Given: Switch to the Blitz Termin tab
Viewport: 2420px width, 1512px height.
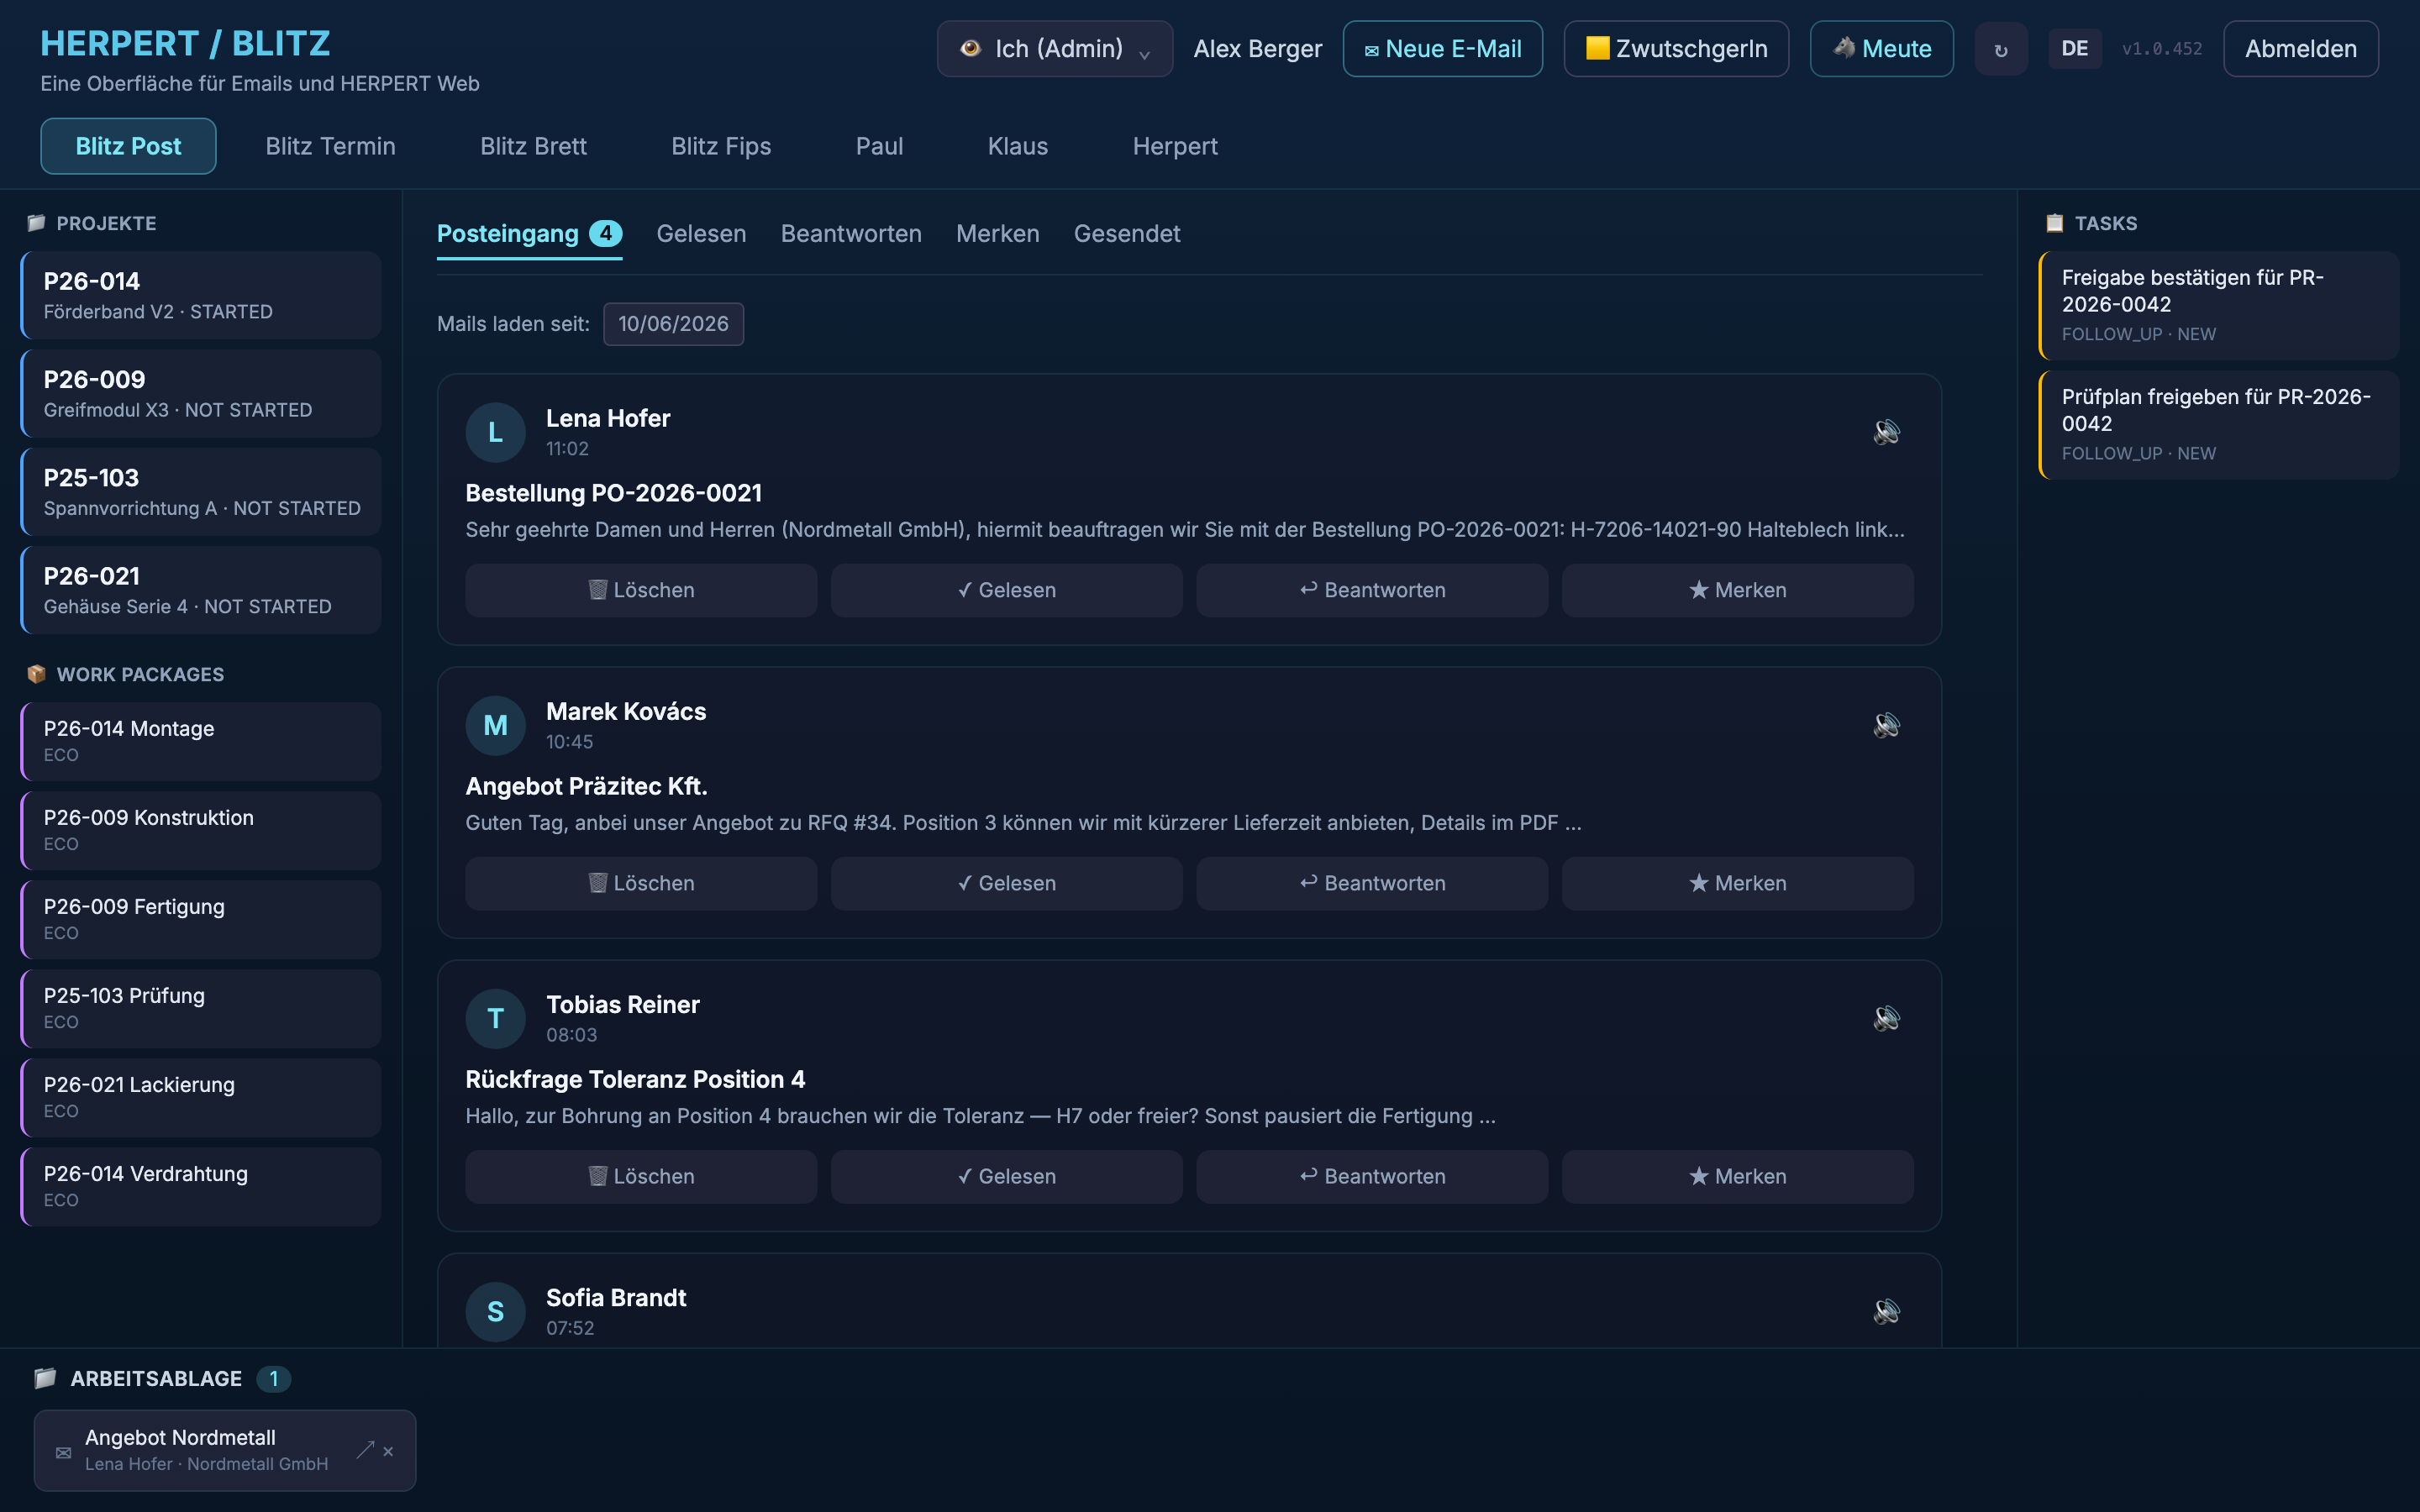Looking at the screenshot, I should 330,146.
